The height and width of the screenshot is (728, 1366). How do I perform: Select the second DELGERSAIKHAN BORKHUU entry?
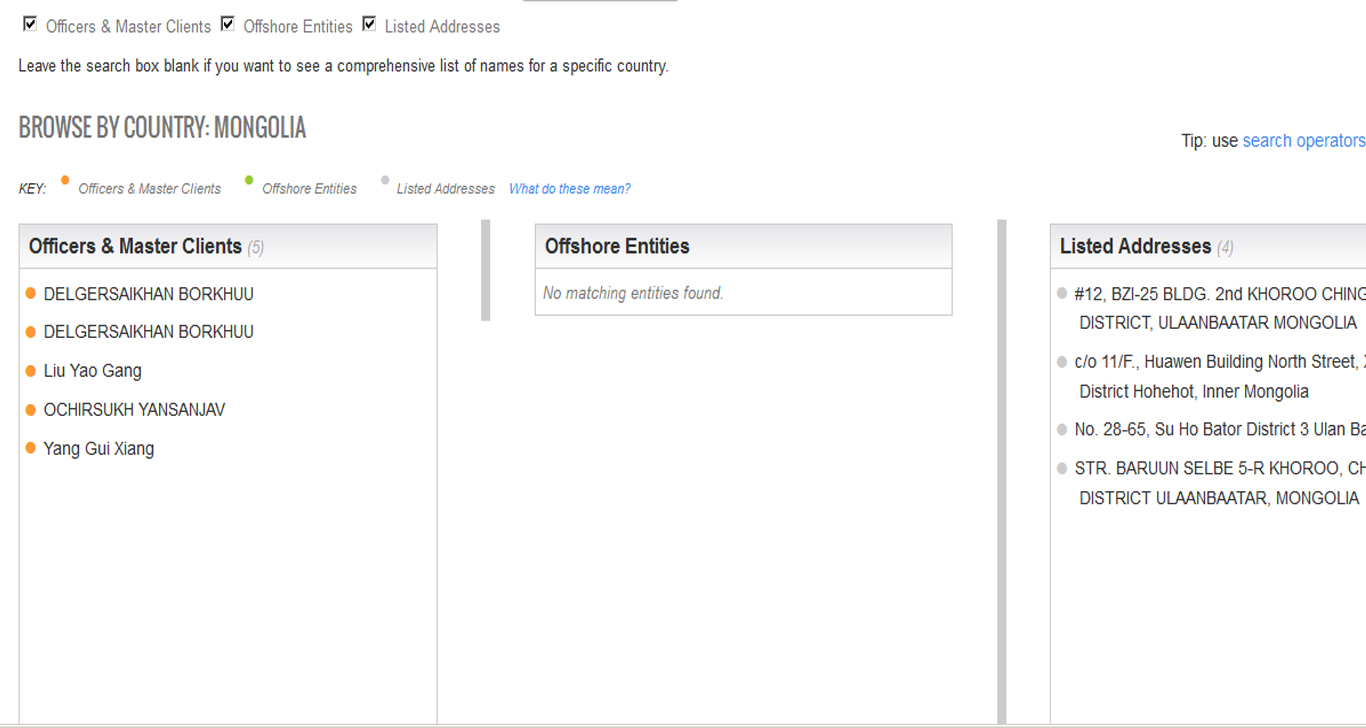click(x=148, y=332)
